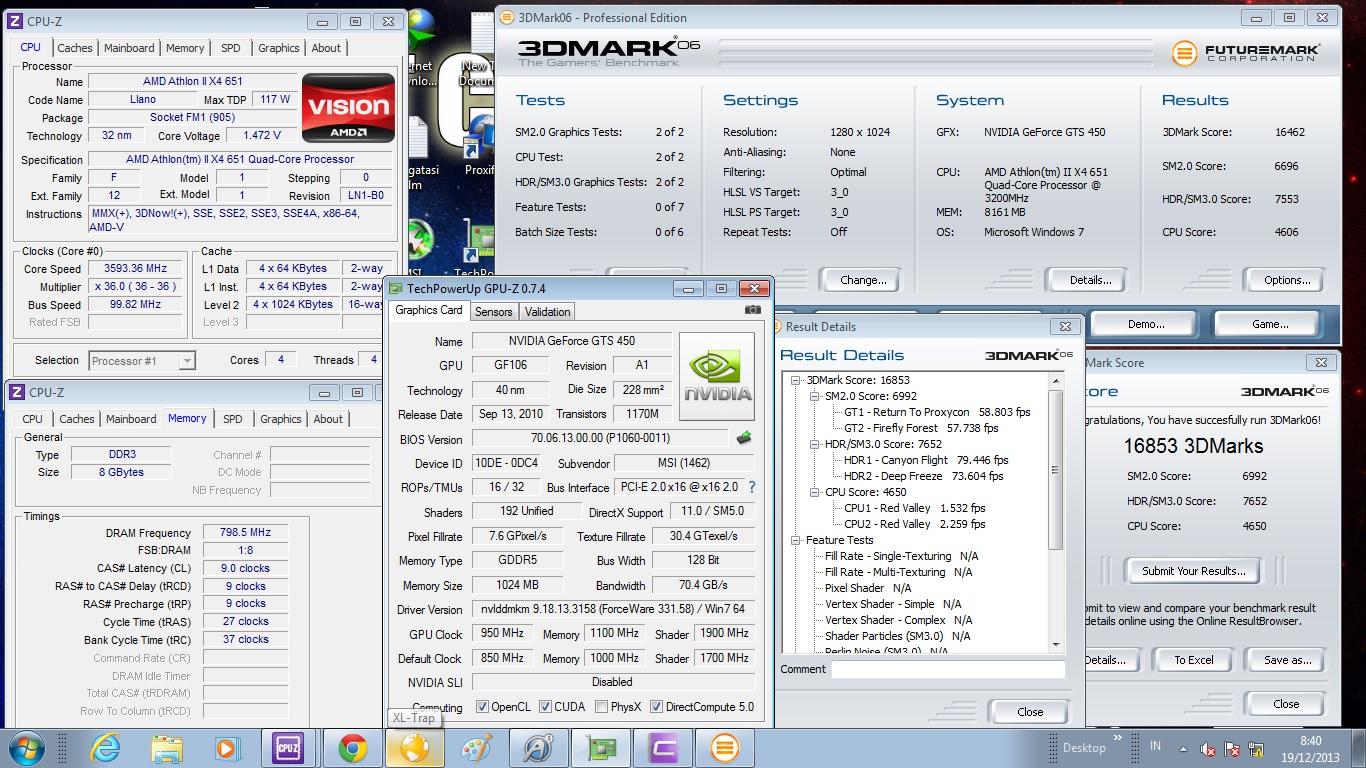Open Google Chrome from the taskbar

[x=352, y=748]
